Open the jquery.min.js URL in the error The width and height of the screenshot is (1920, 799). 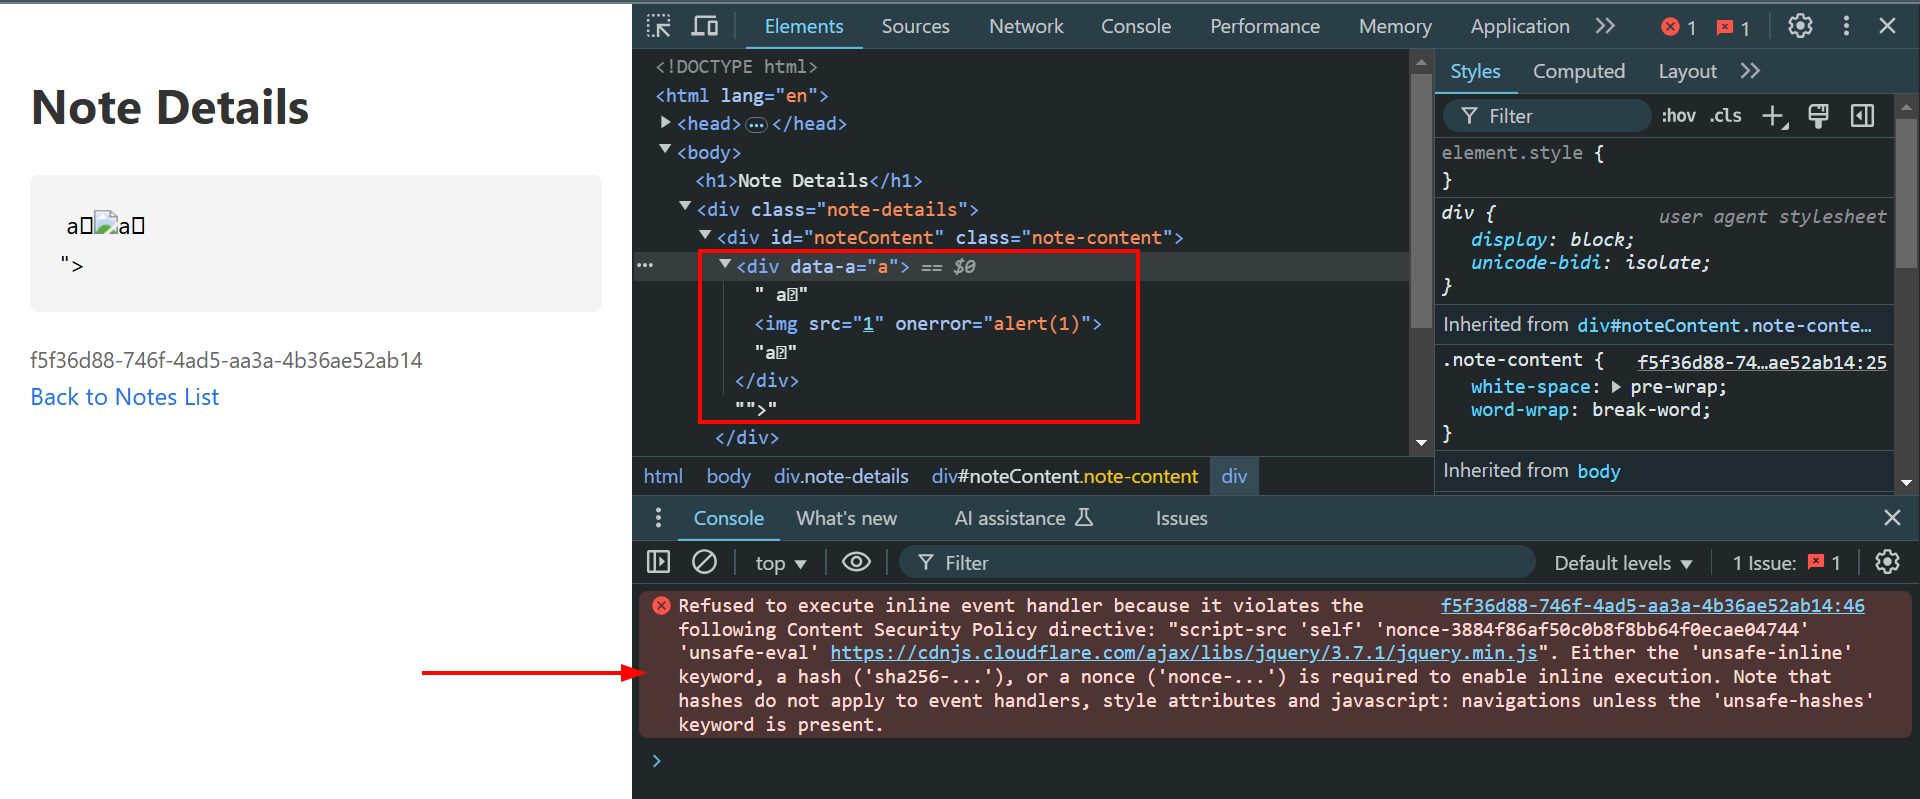[1183, 653]
